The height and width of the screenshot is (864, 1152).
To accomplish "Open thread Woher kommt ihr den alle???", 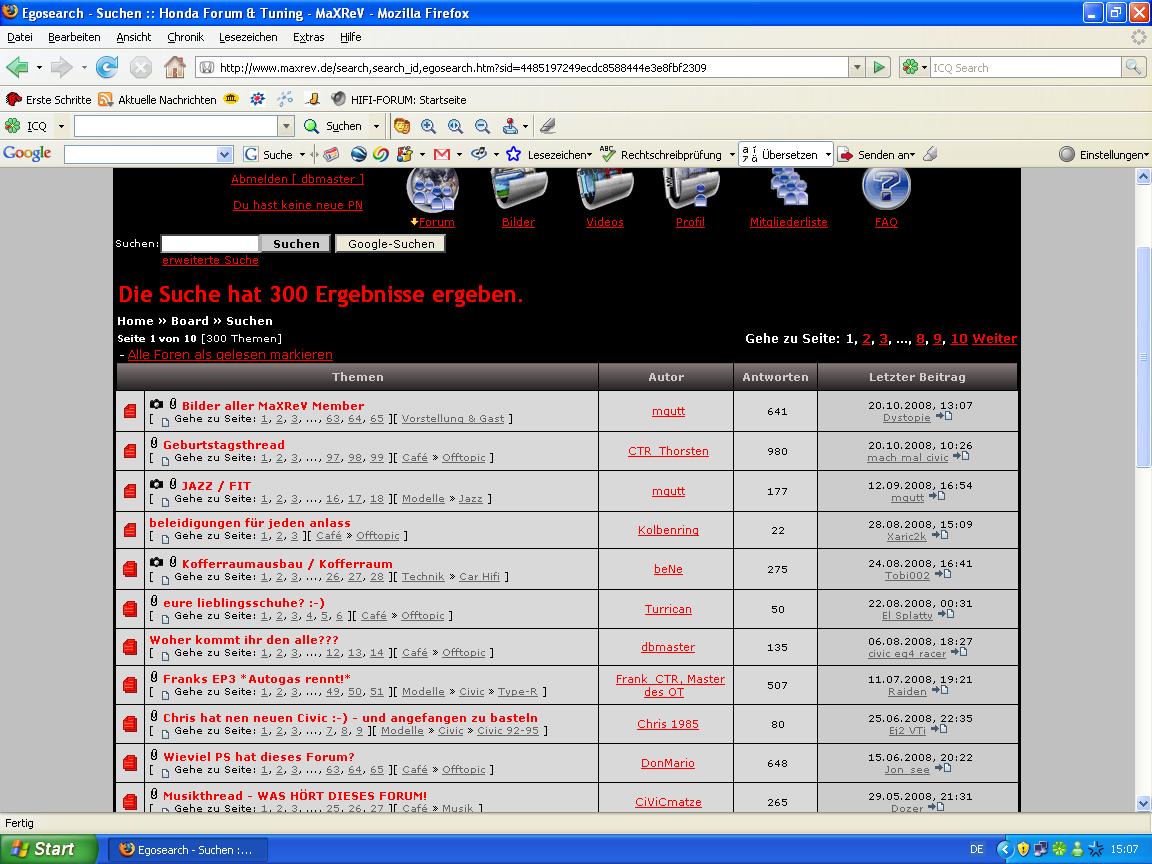I will (x=244, y=640).
